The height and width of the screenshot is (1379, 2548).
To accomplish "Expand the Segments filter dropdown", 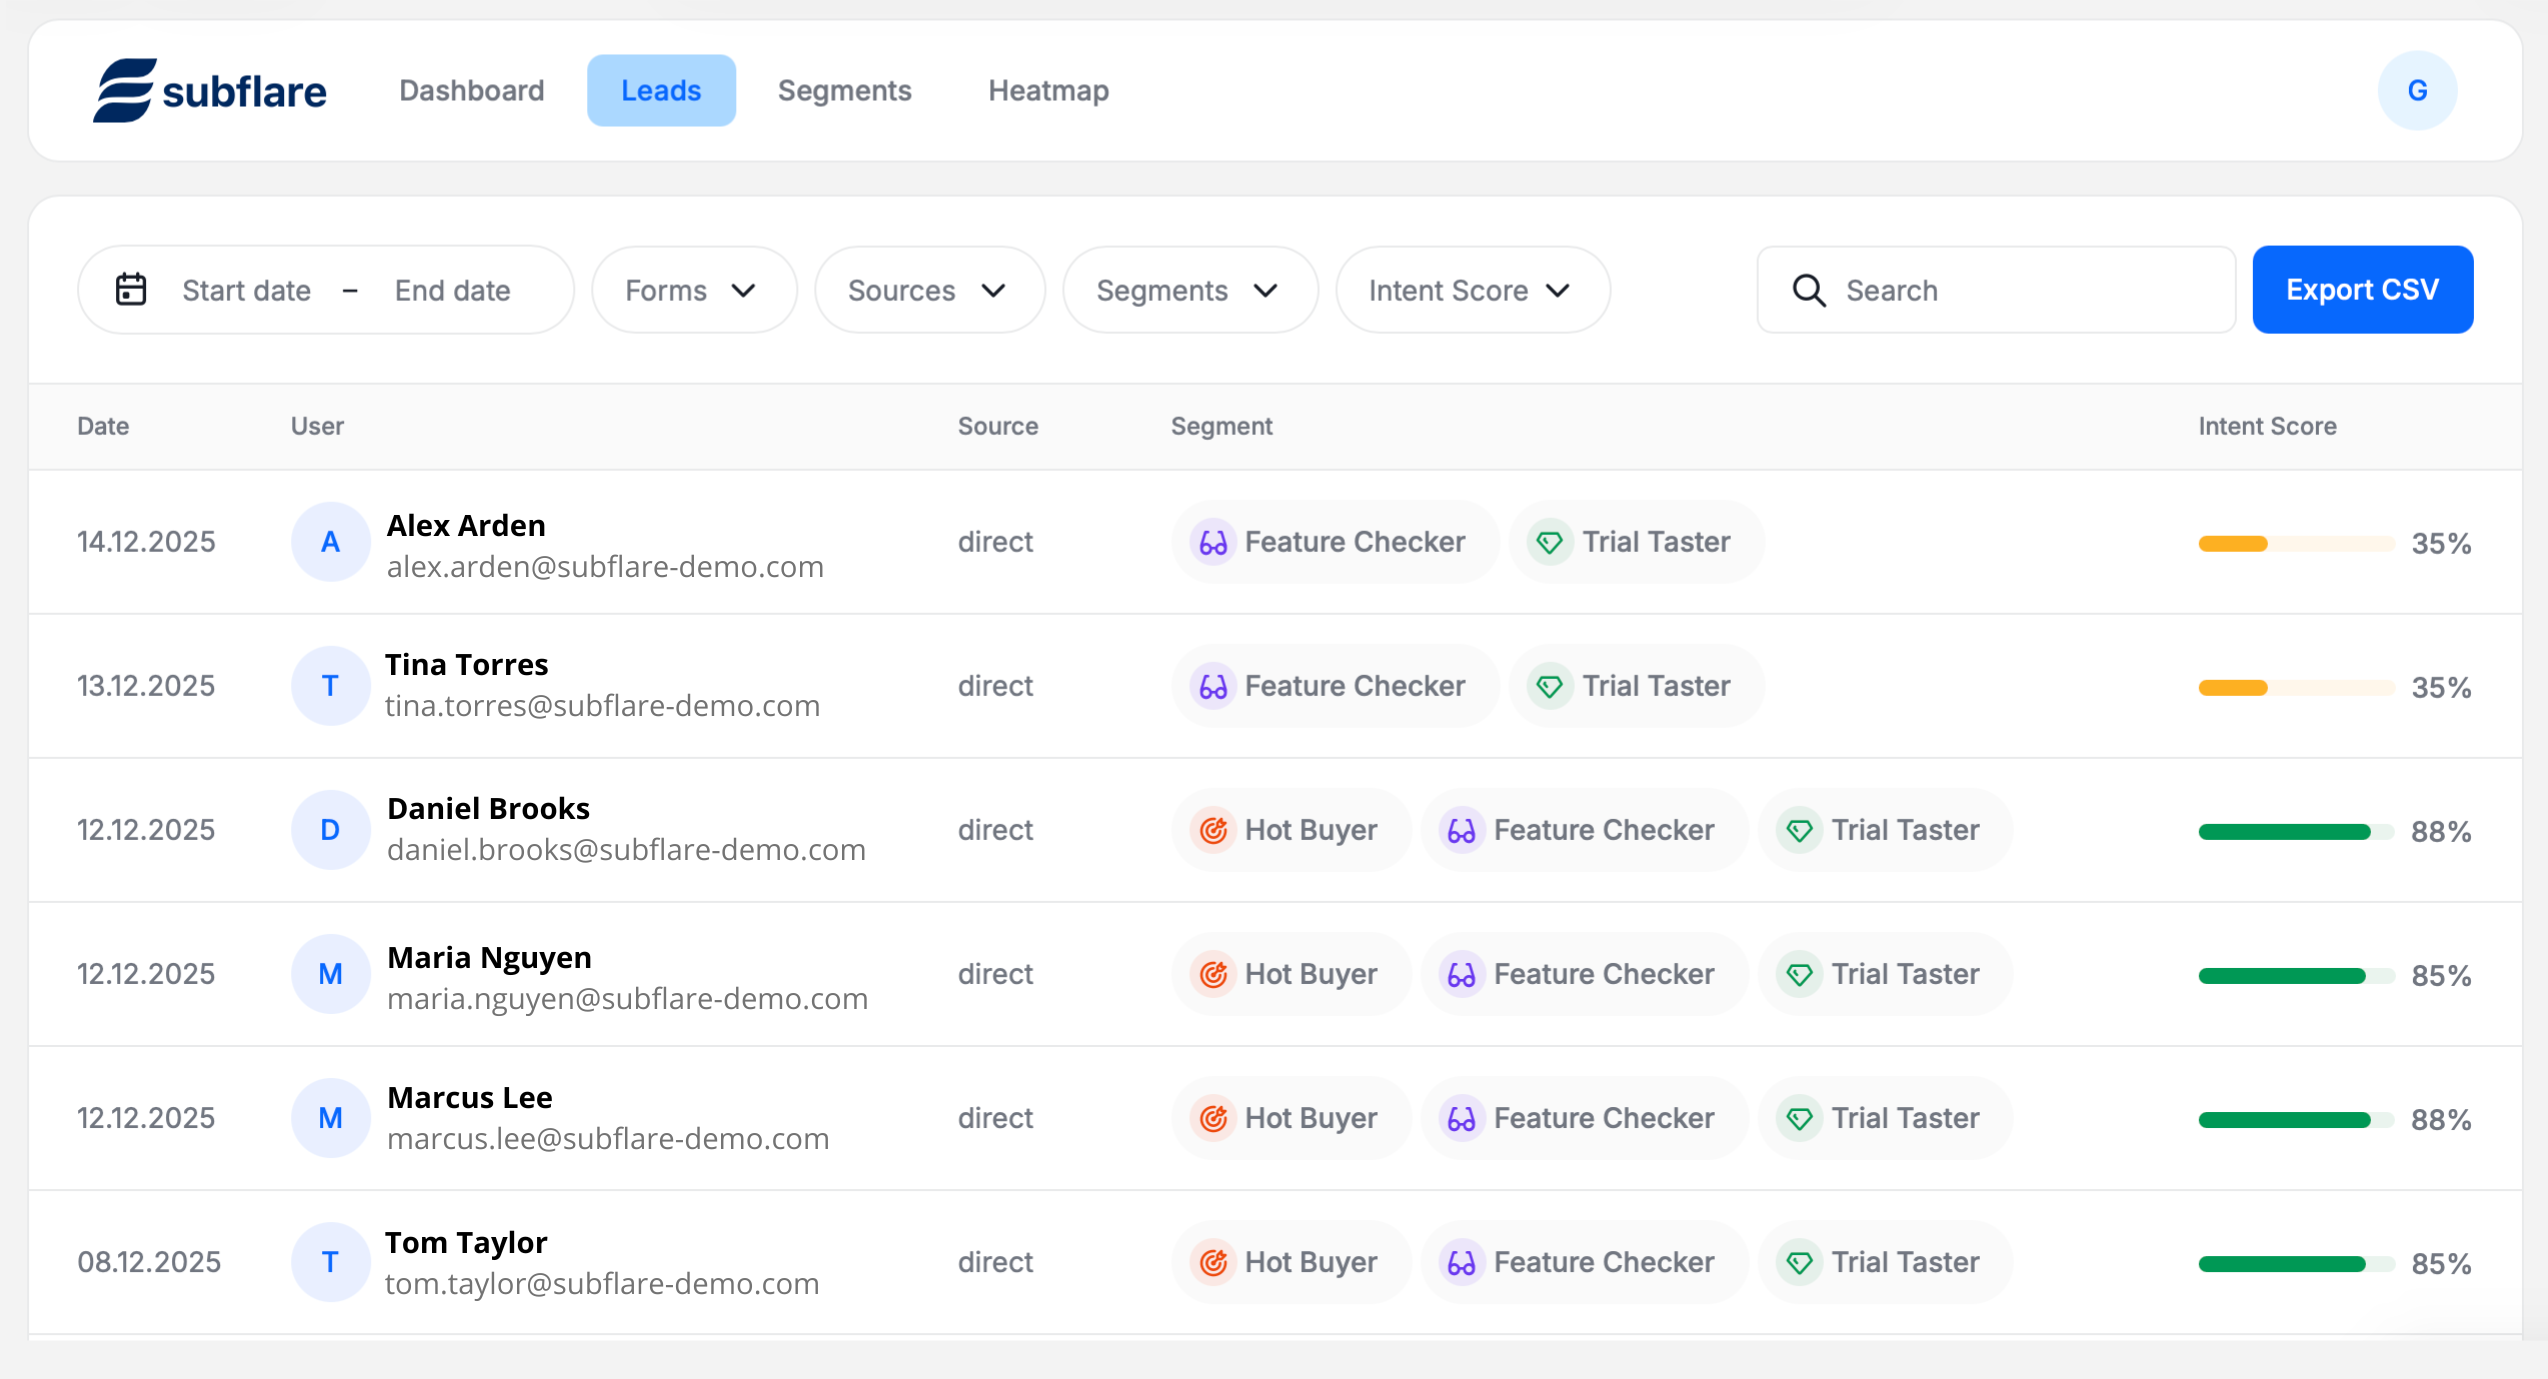I will pos(1188,291).
